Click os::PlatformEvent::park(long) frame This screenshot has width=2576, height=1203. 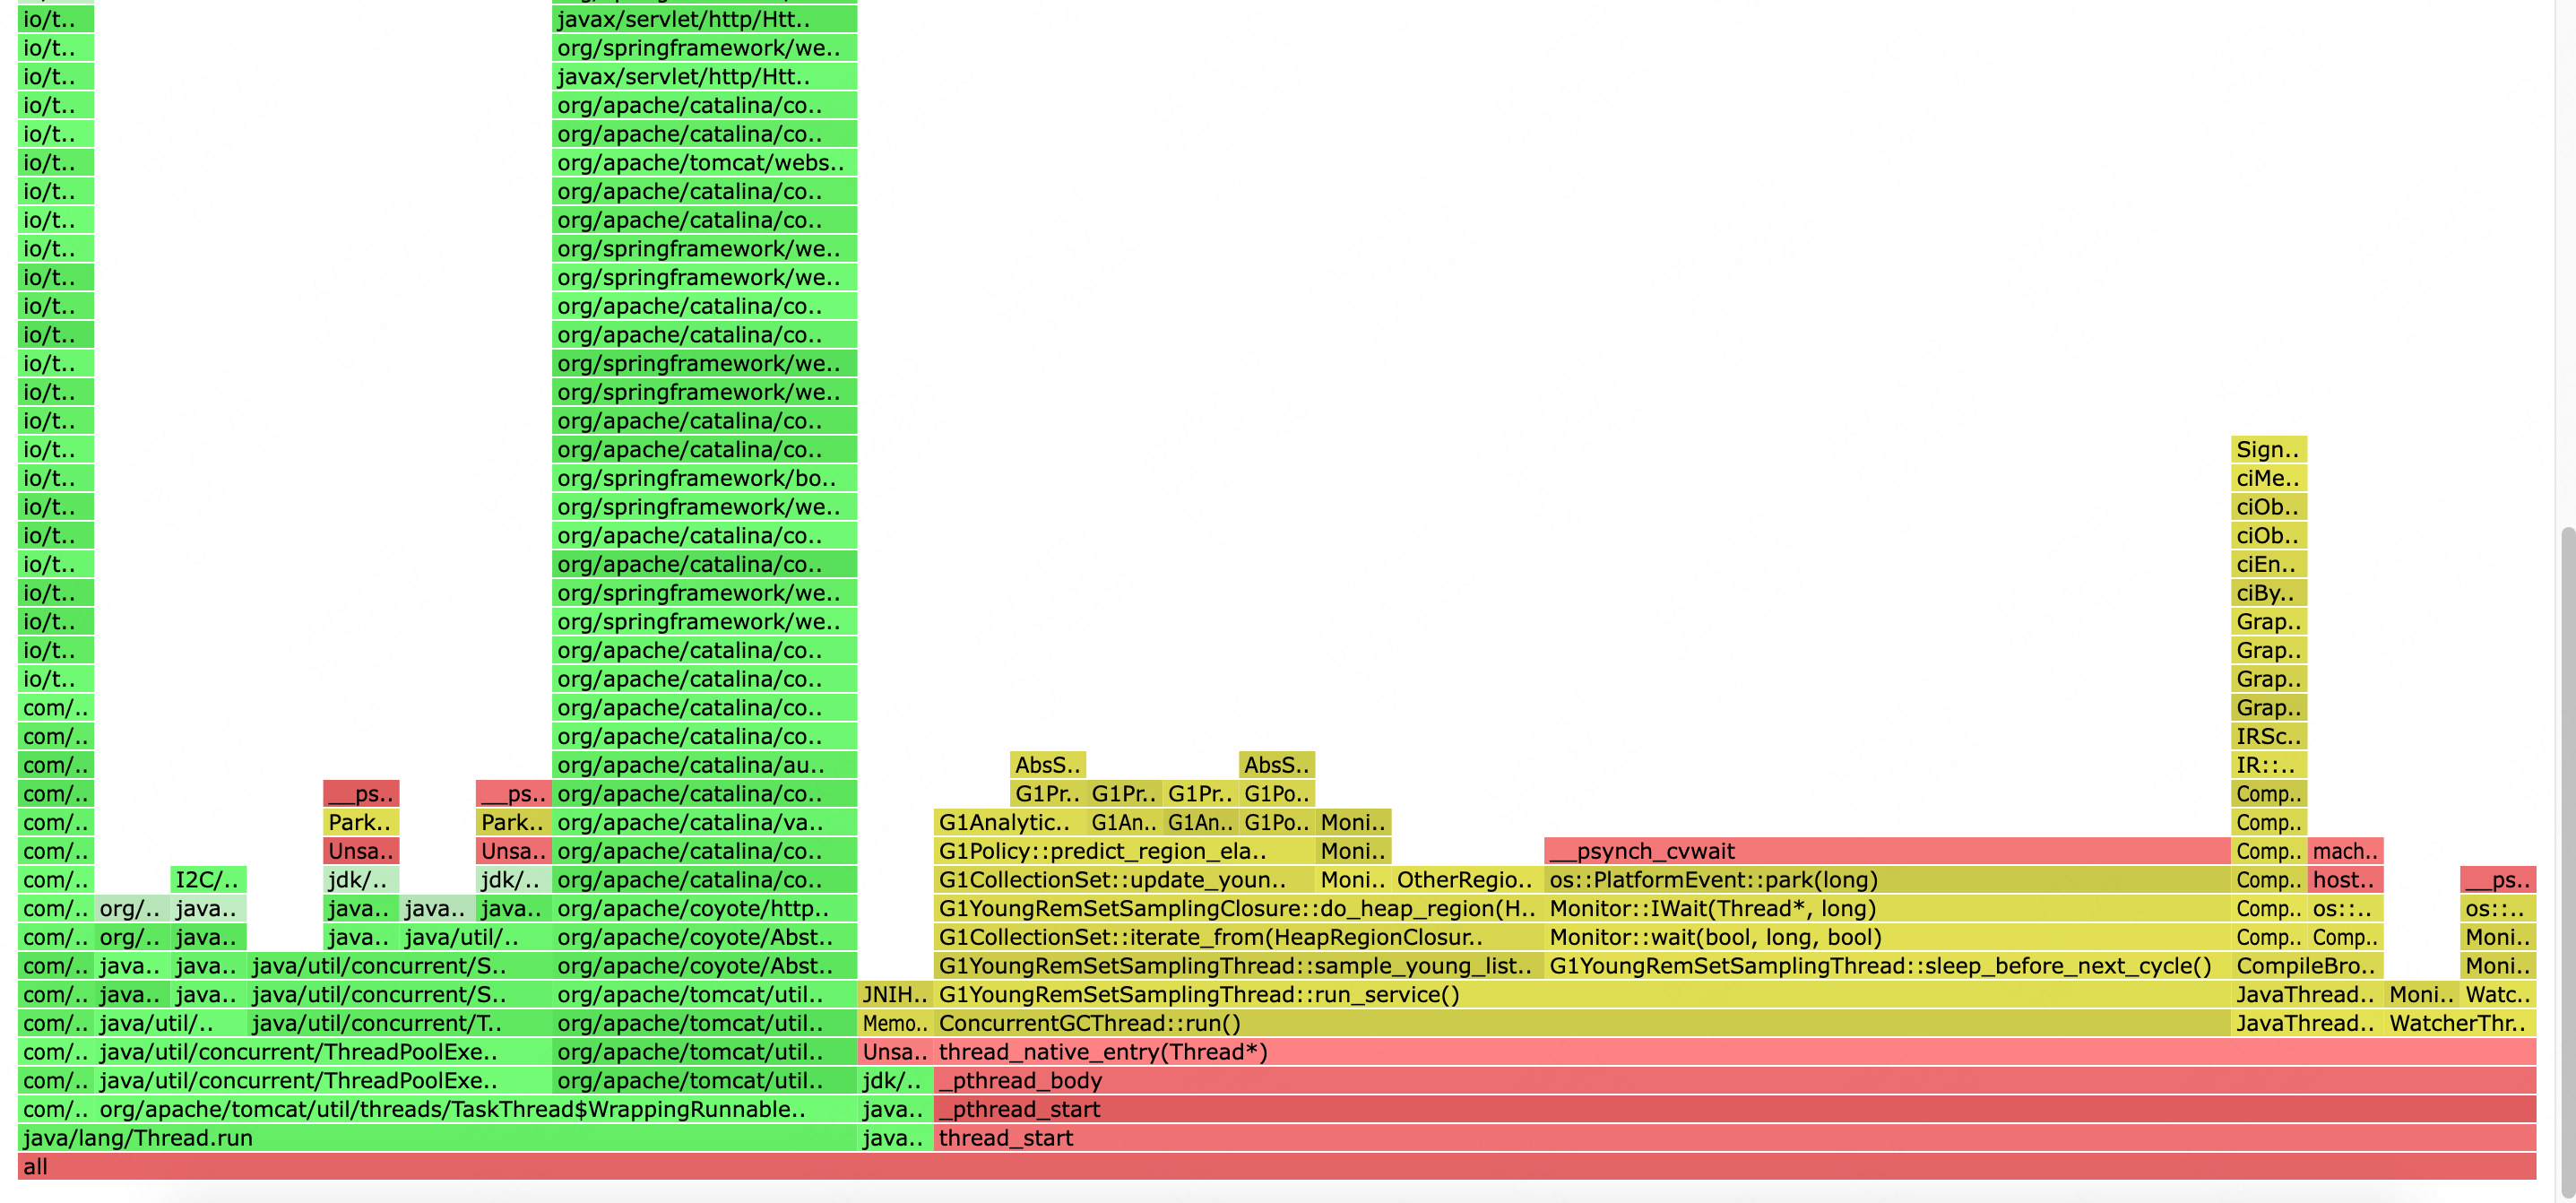[1886, 880]
